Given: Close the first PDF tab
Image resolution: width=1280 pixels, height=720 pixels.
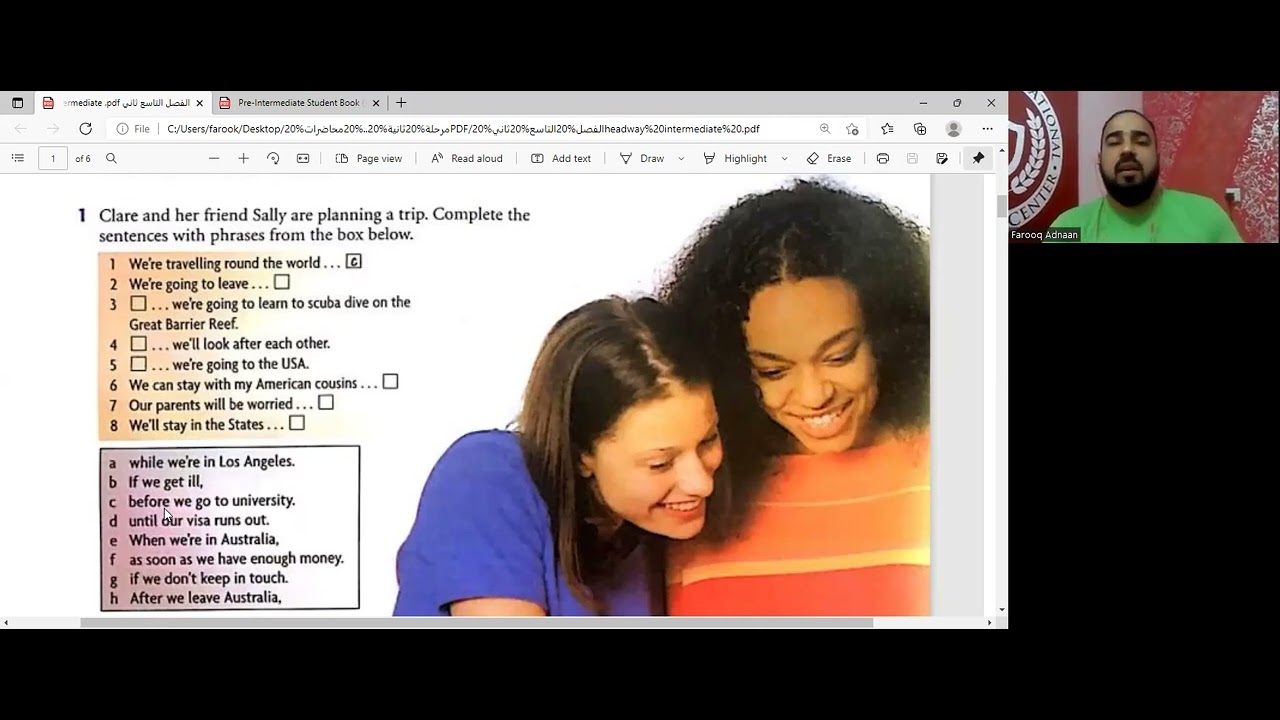Looking at the screenshot, I should pos(199,103).
